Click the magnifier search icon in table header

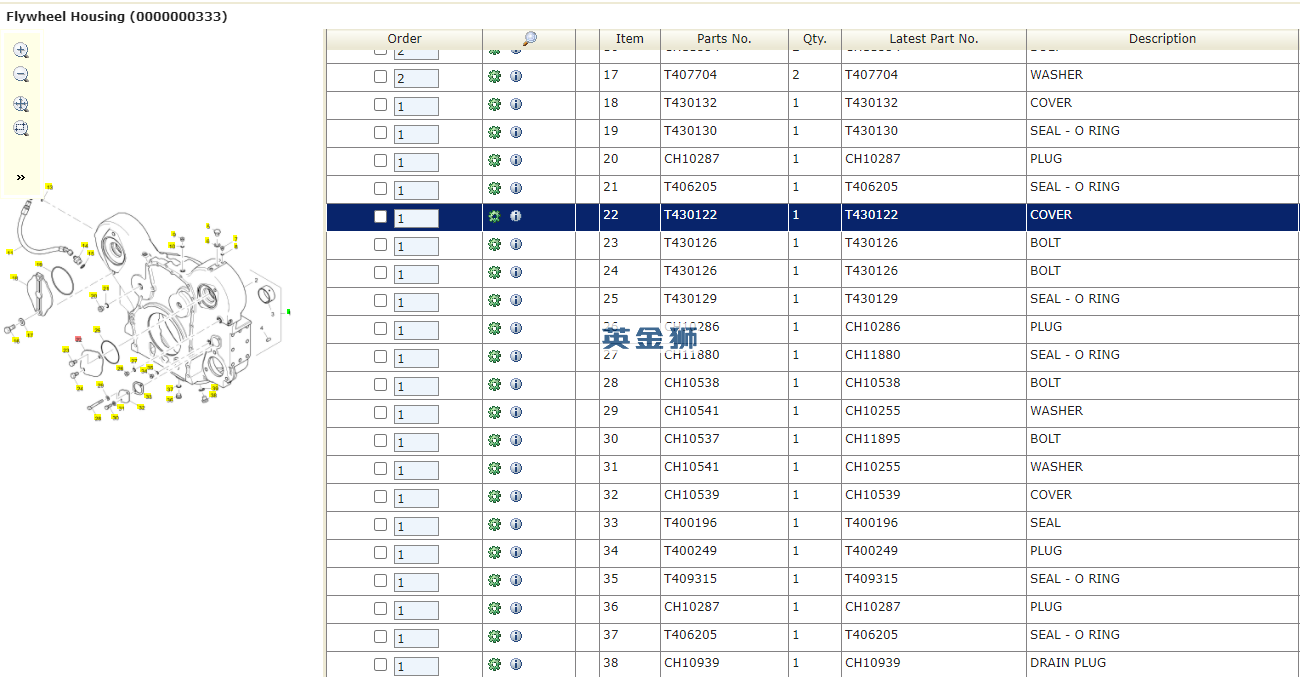pos(529,39)
